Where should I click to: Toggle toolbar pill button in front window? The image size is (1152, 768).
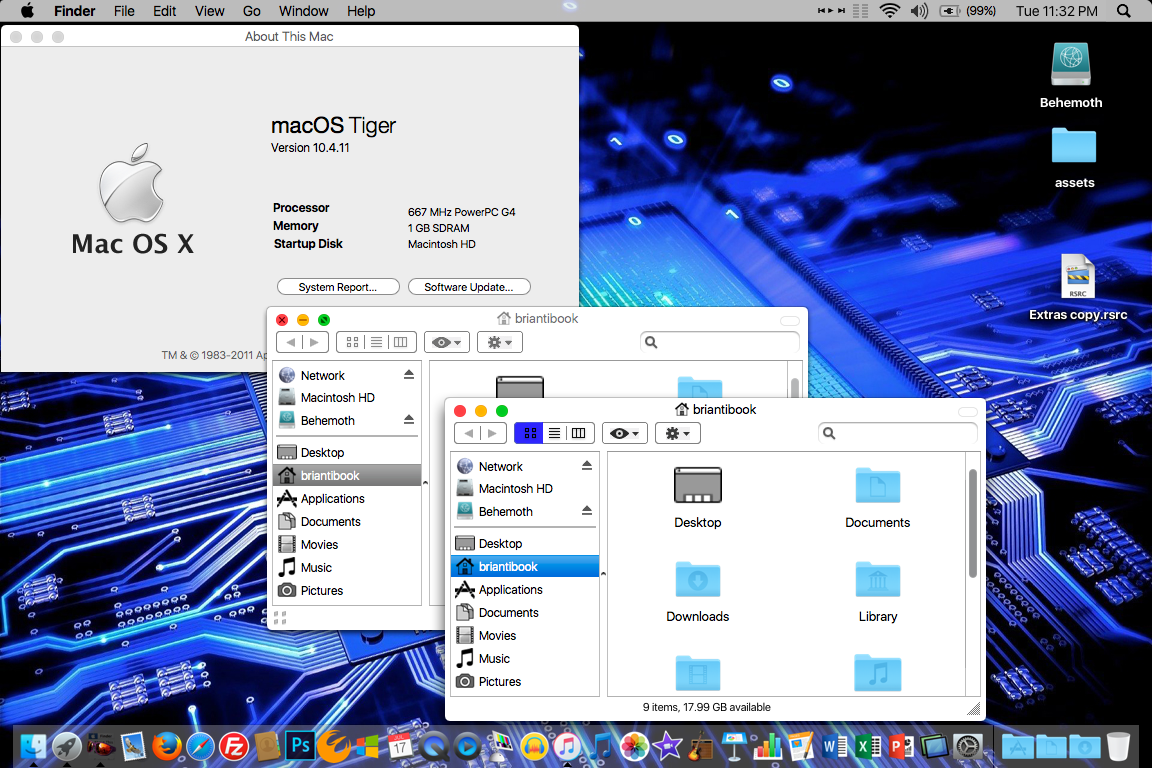click(x=968, y=412)
